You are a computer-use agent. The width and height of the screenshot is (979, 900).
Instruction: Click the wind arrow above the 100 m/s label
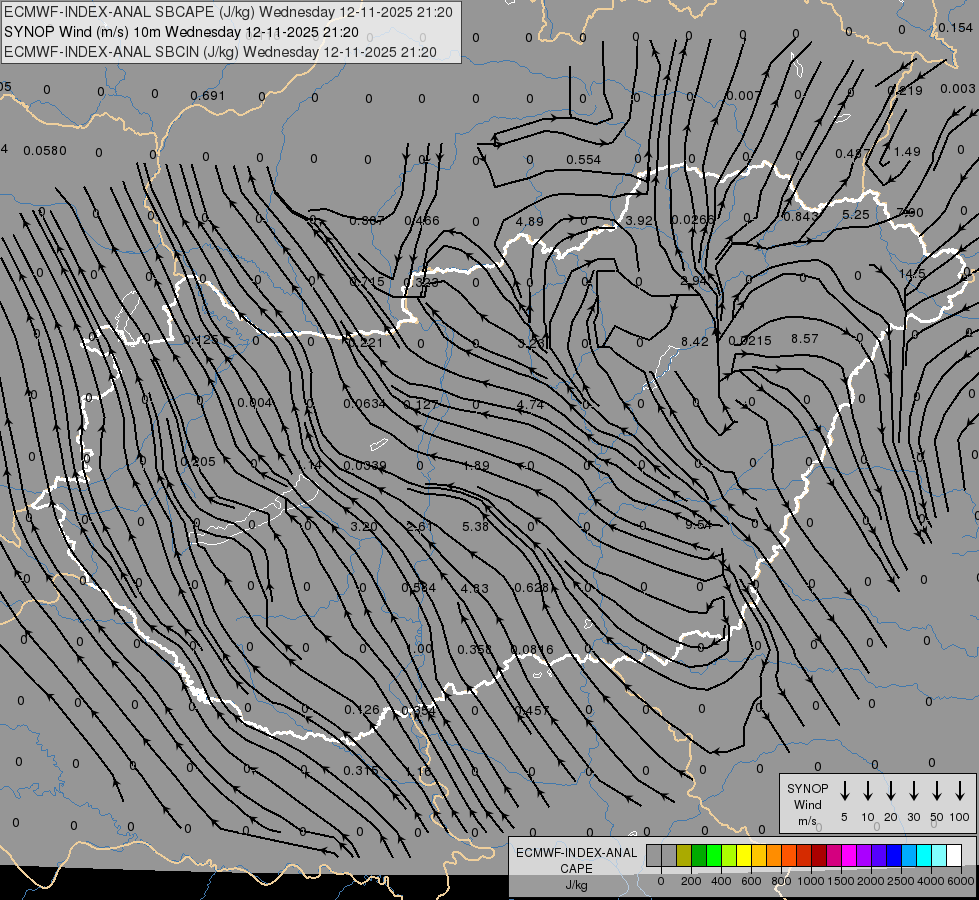(x=960, y=791)
